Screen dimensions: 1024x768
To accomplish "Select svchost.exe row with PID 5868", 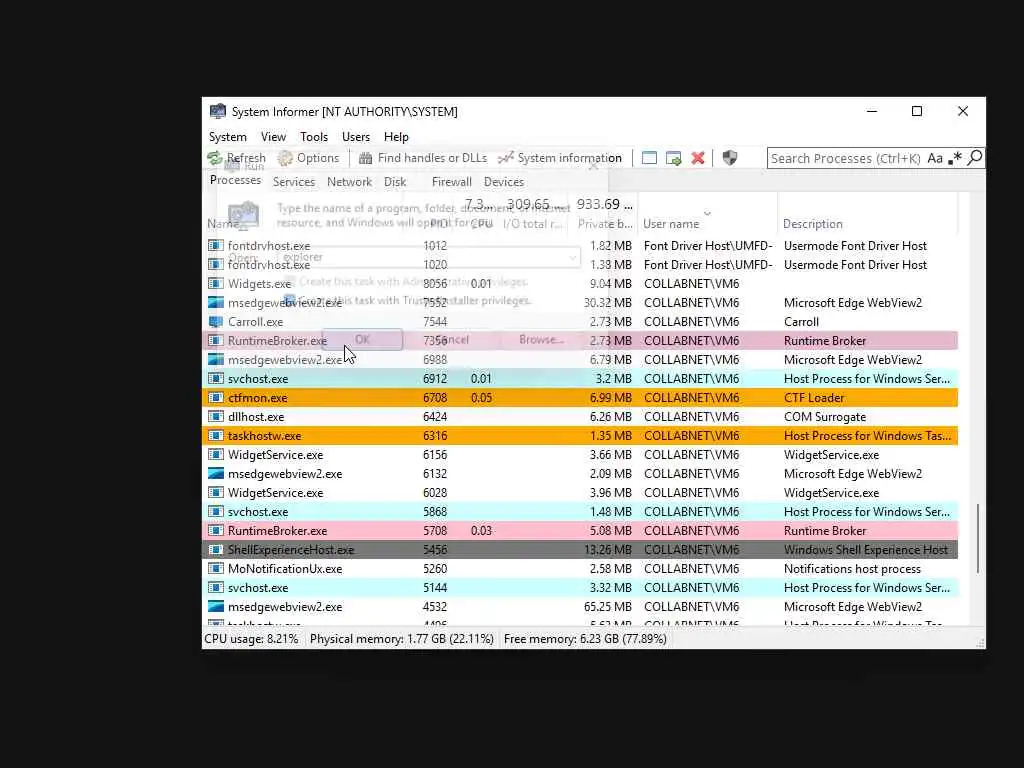I will (x=580, y=511).
